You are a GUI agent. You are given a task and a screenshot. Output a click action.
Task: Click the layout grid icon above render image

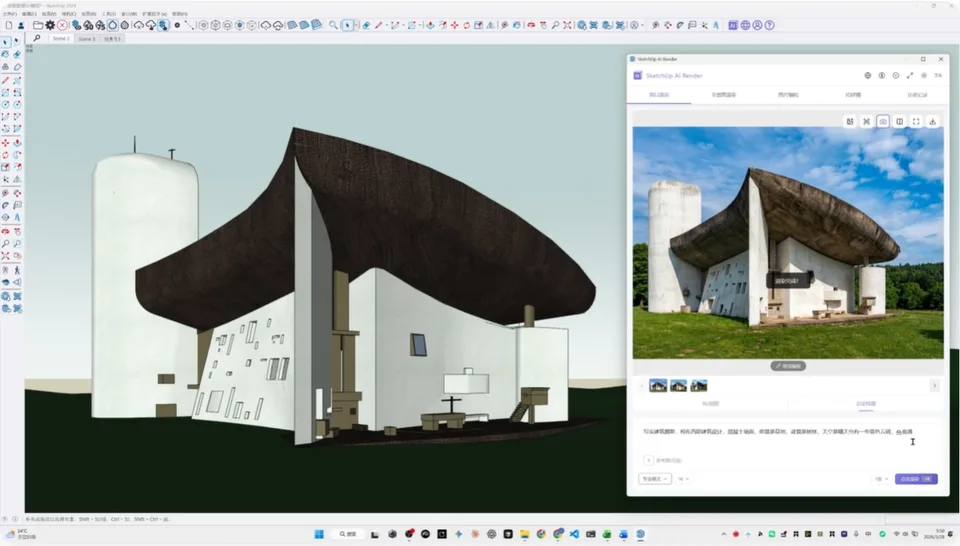click(850, 121)
